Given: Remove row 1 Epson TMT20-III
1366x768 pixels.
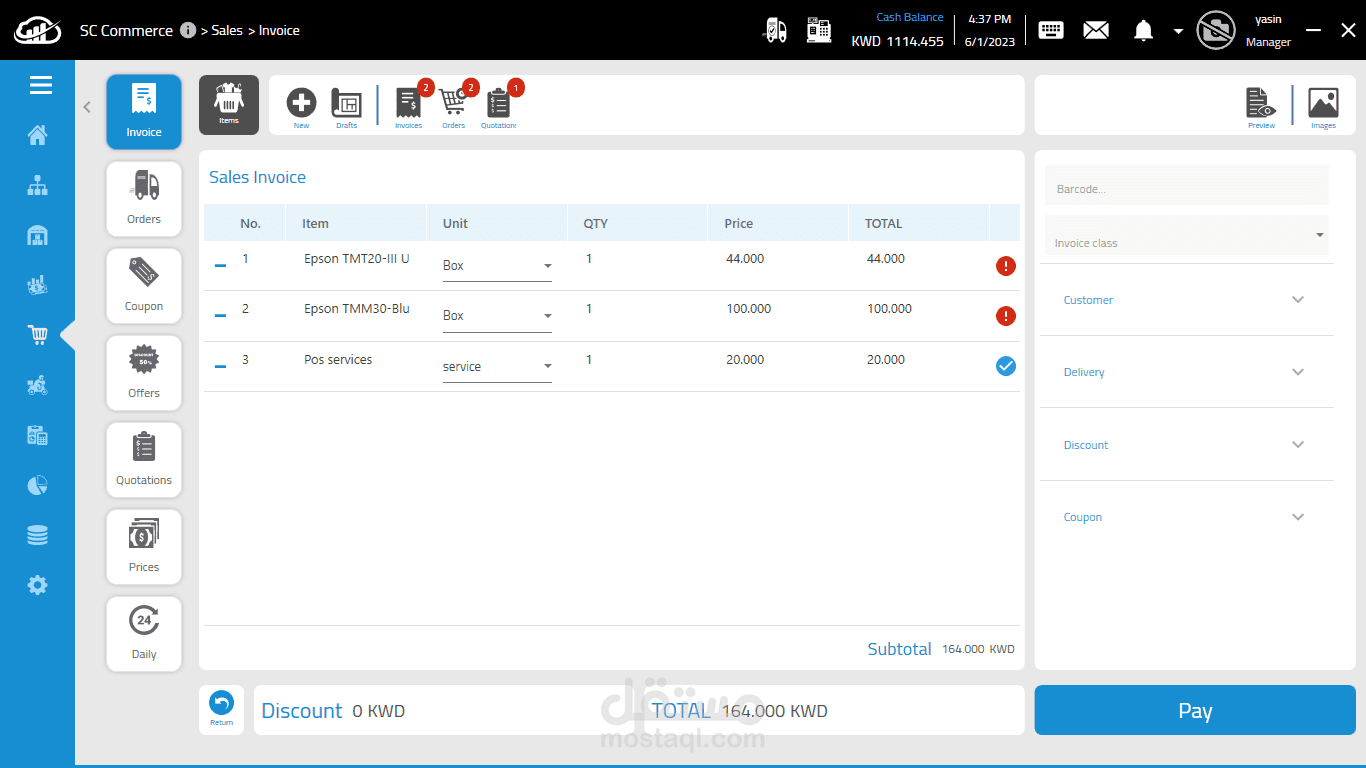Looking at the screenshot, I should point(220,265).
